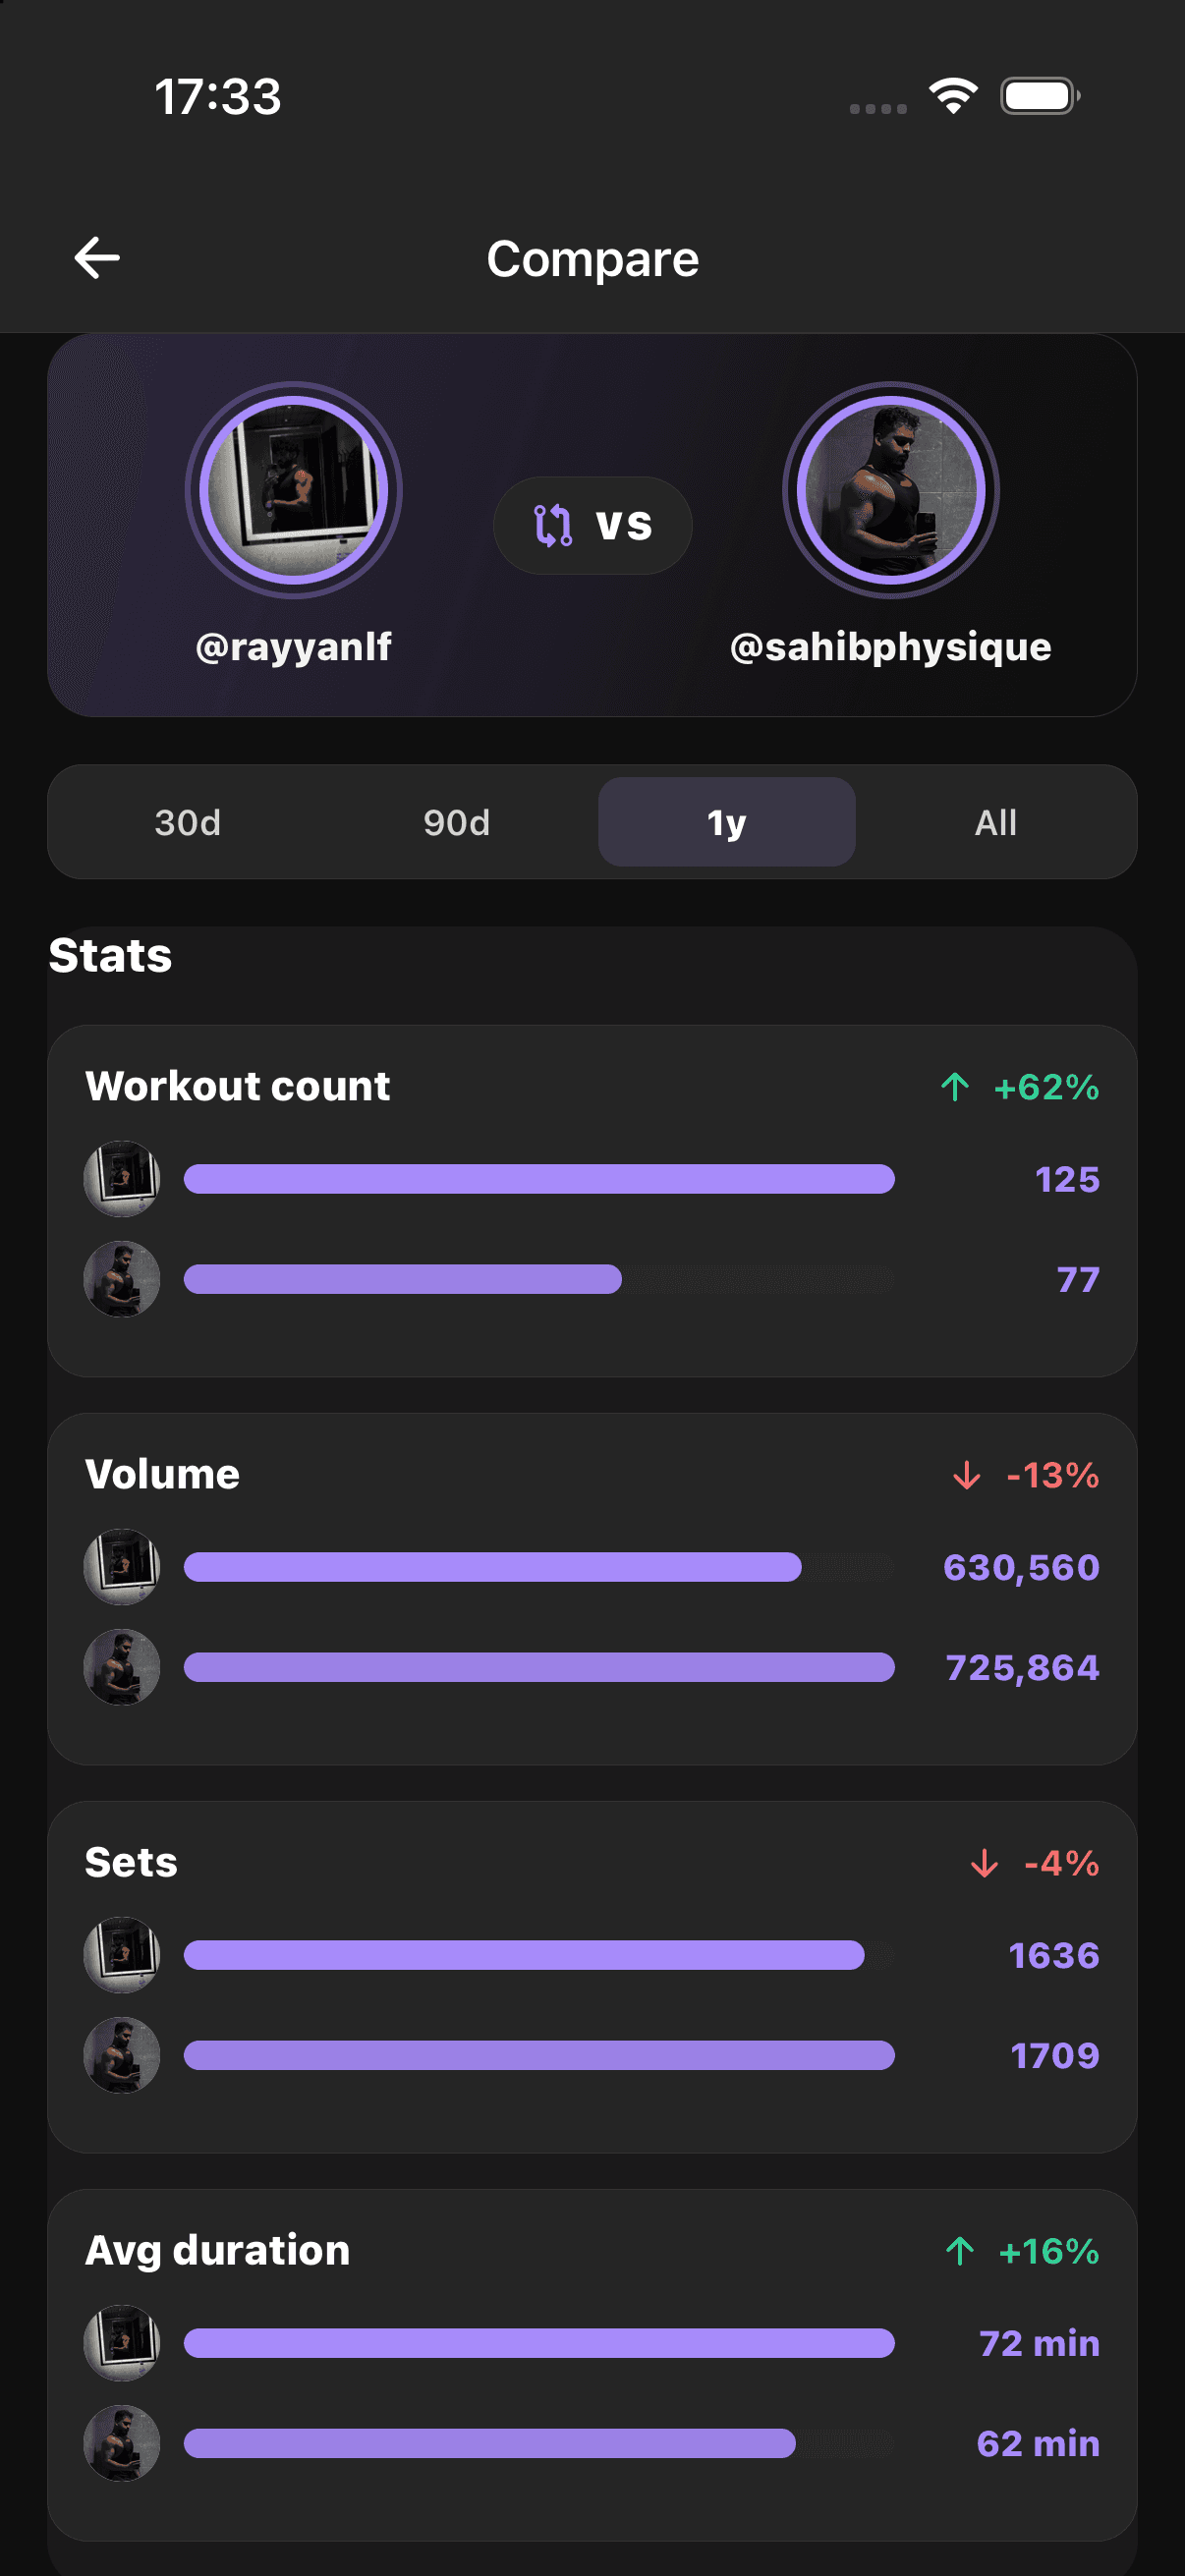Tap the Wi-Fi status icon

pos(953,96)
